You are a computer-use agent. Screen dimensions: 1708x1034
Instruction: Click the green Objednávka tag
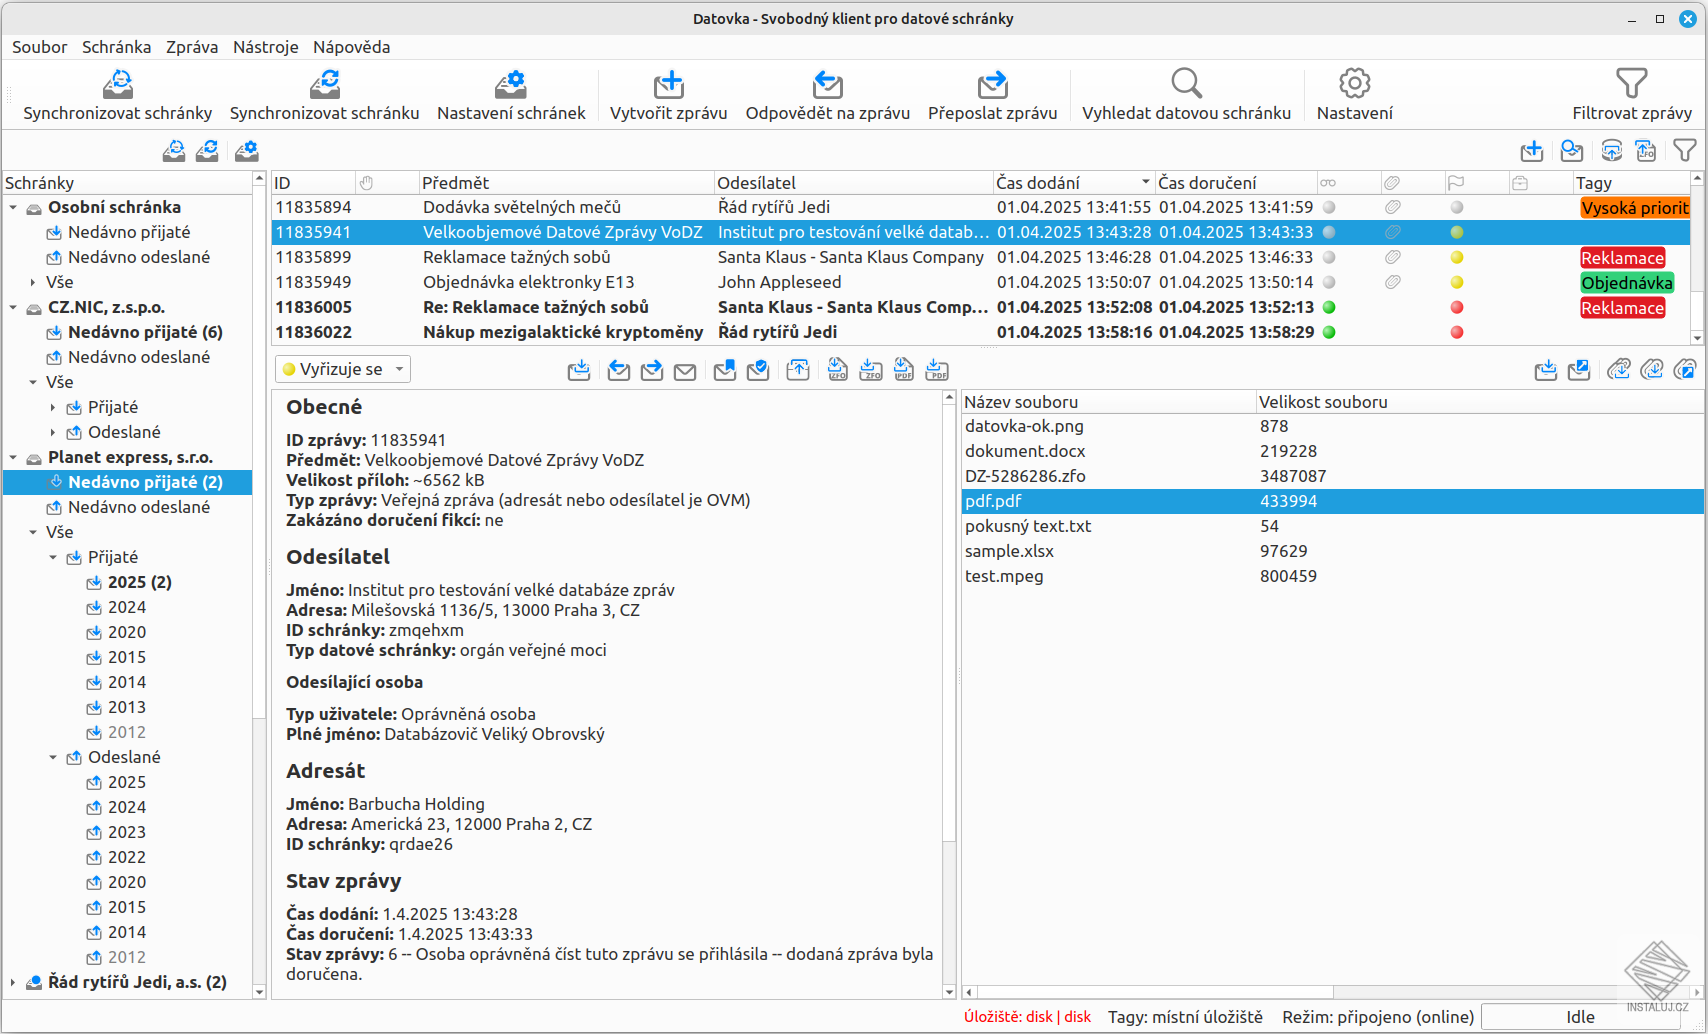pos(1626,283)
